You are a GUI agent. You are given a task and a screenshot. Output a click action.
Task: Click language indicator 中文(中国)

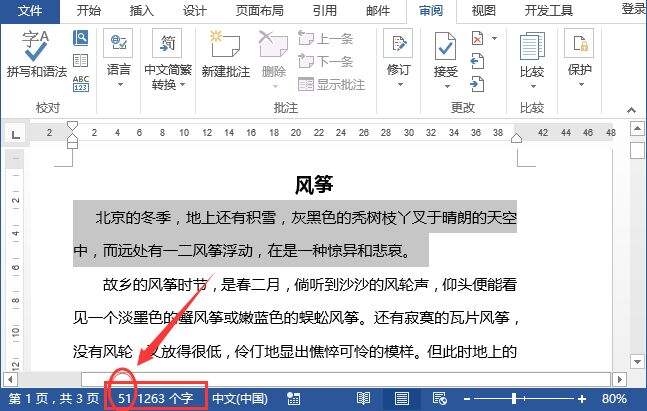(x=240, y=399)
